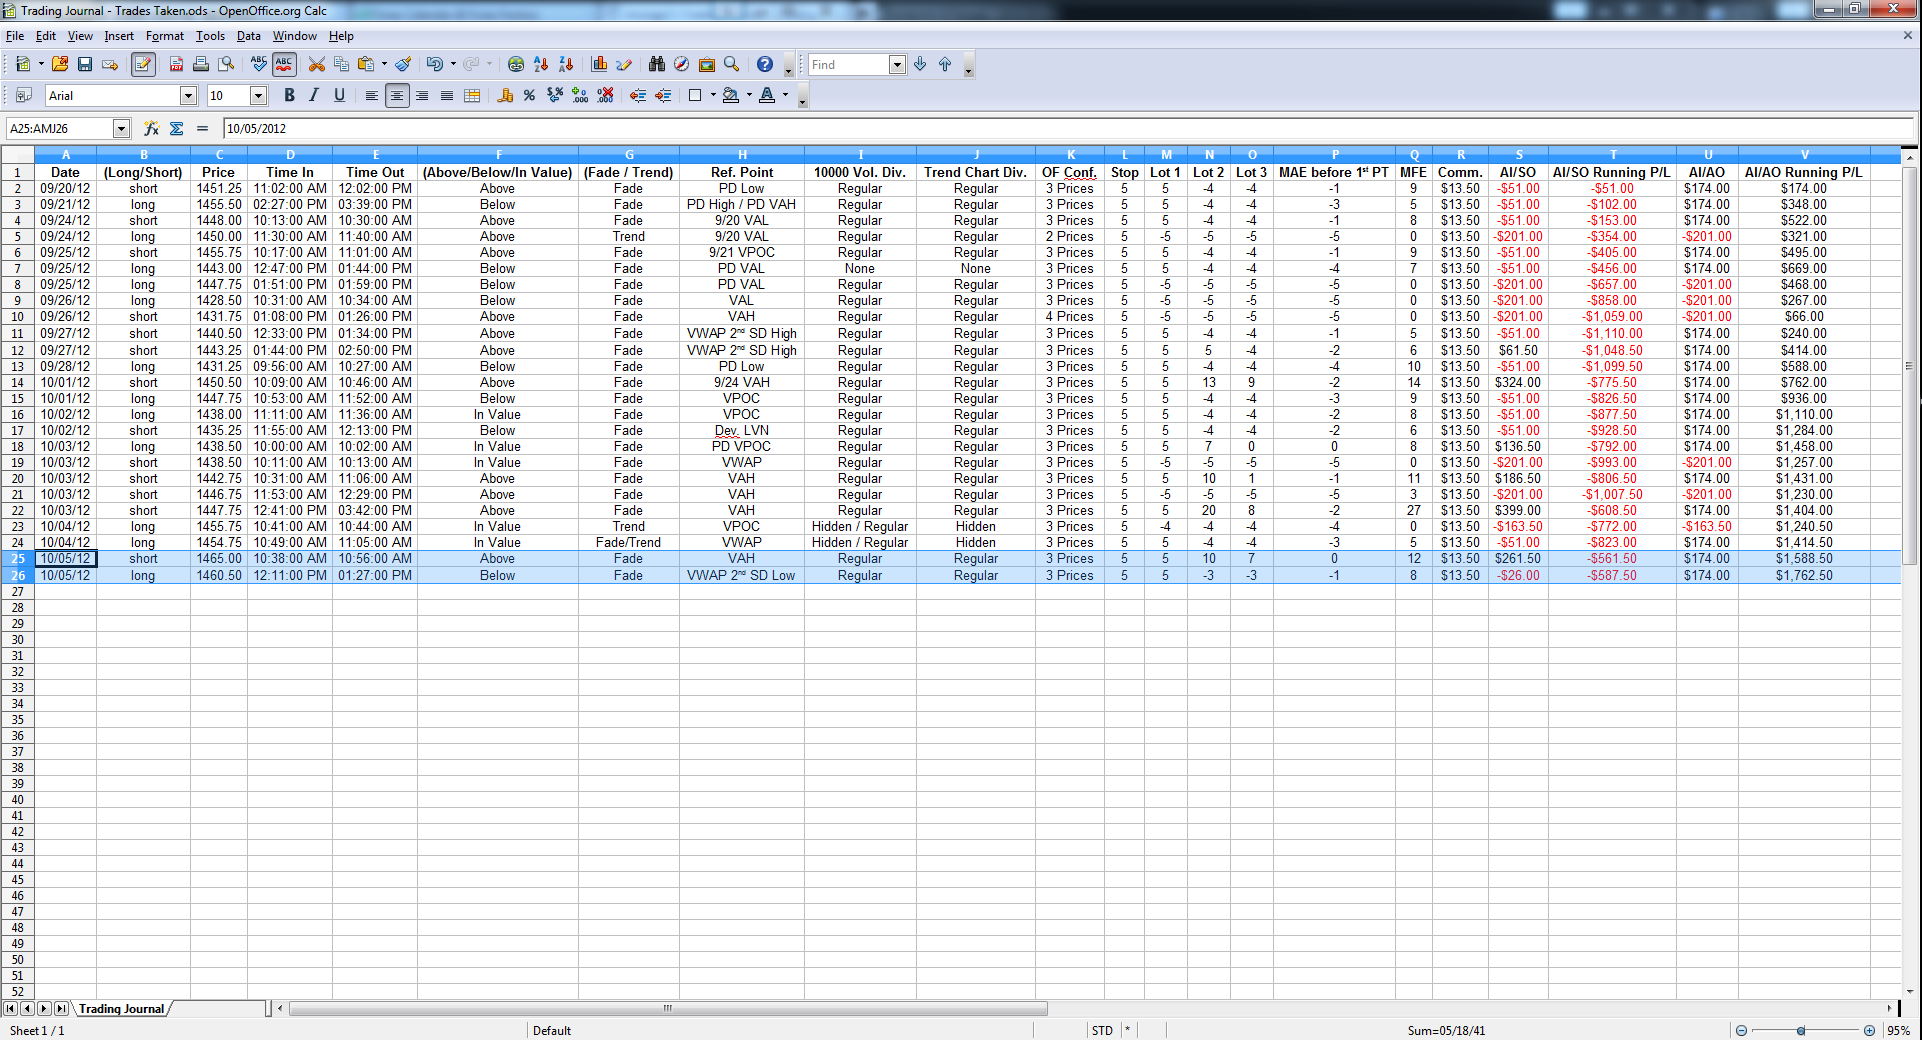Viewport: 1922px width, 1040px height.
Task: Apply currency number format
Action: pyautogui.click(x=505, y=95)
